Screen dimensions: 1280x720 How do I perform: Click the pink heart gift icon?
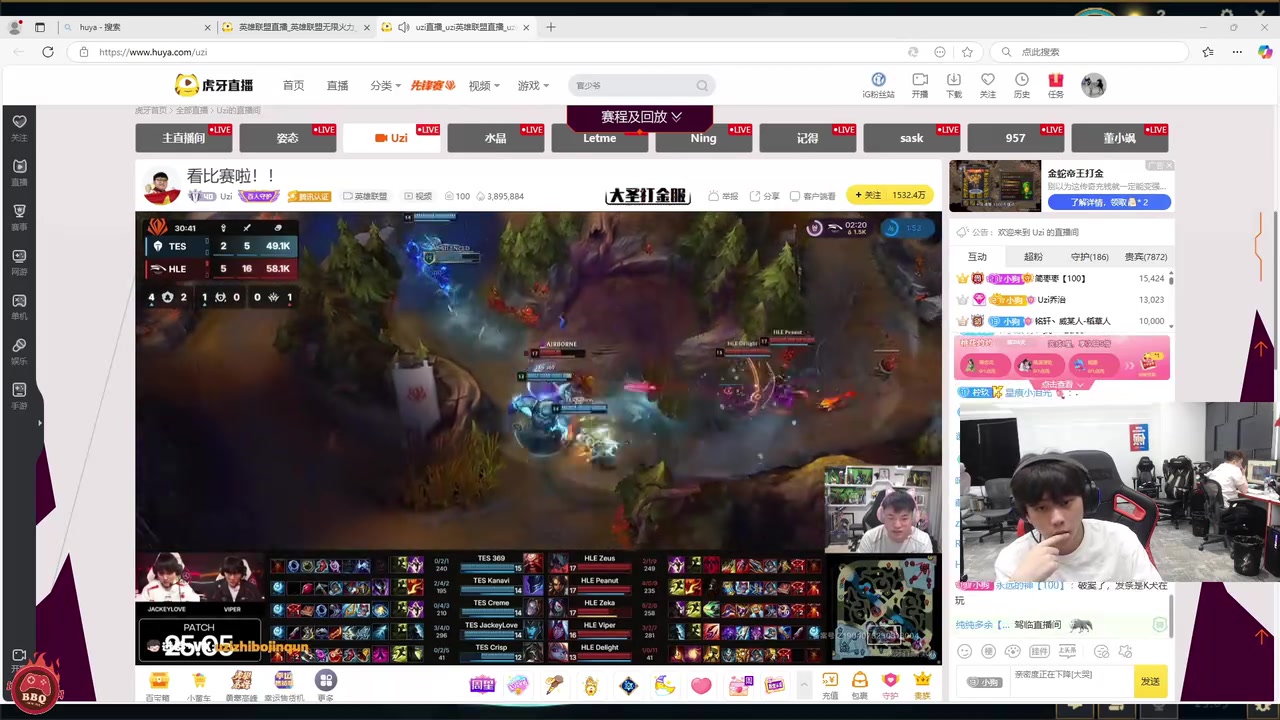click(x=700, y=686)
